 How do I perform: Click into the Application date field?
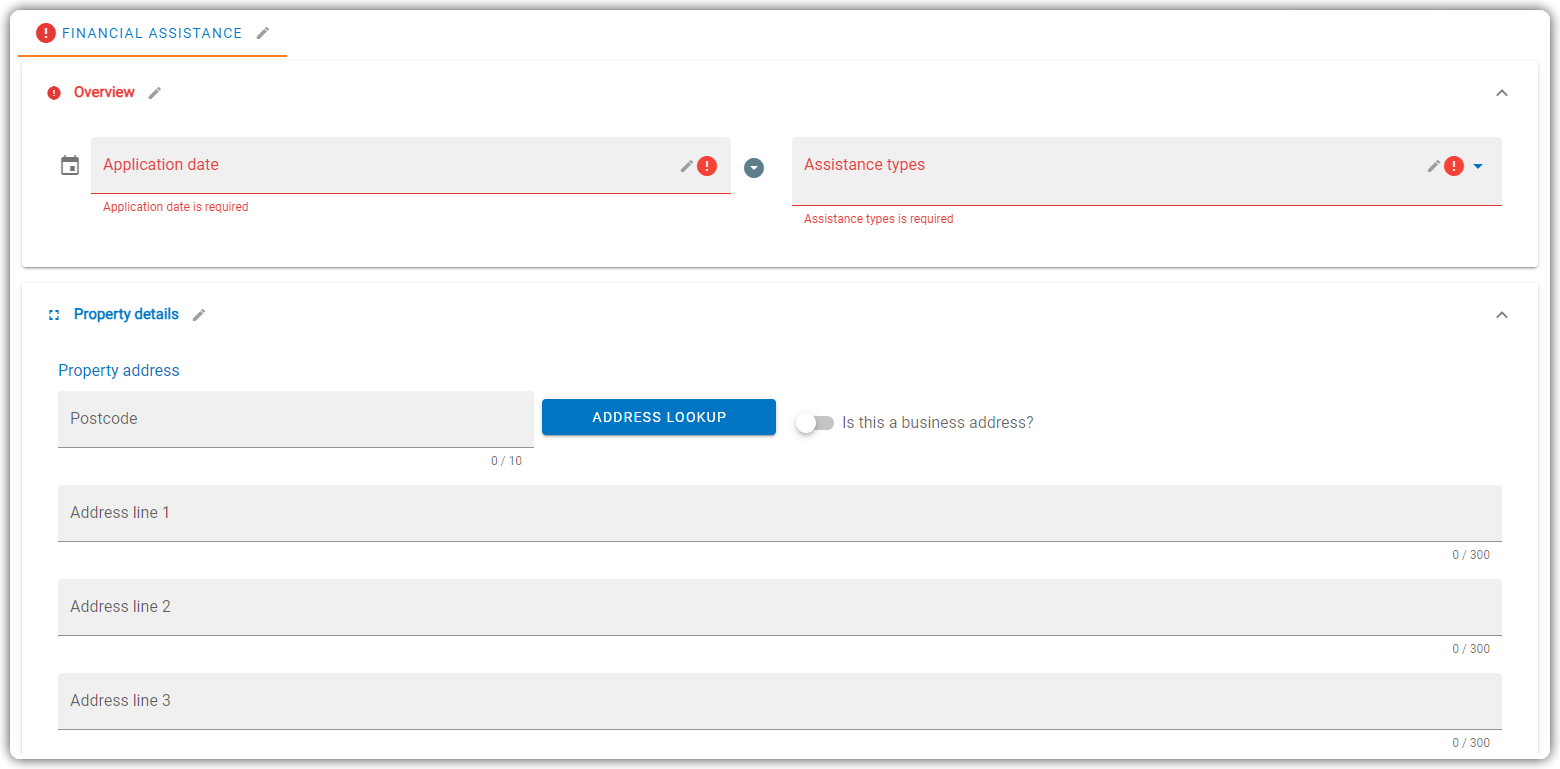(411, 165)
